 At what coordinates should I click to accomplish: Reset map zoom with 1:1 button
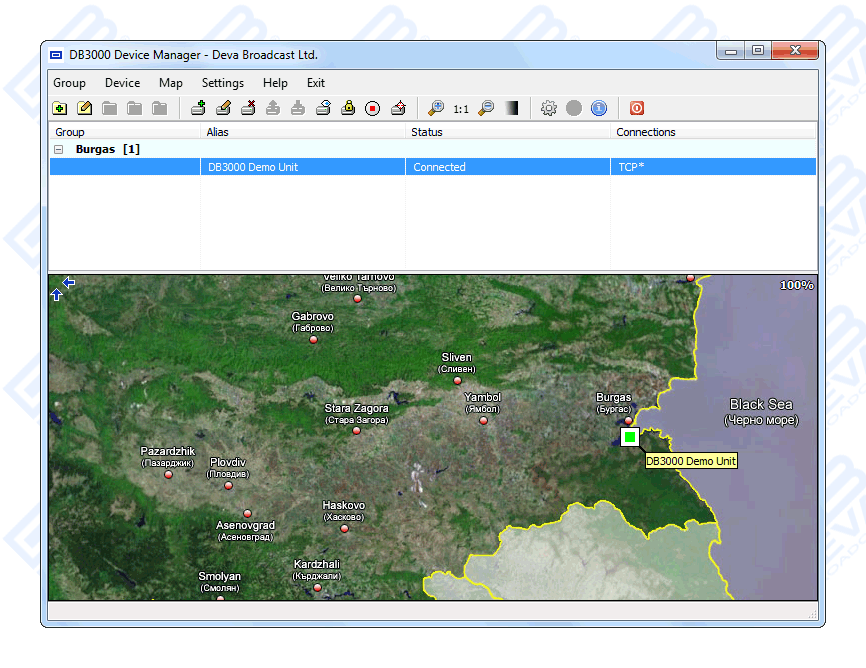tap(461, 109)
